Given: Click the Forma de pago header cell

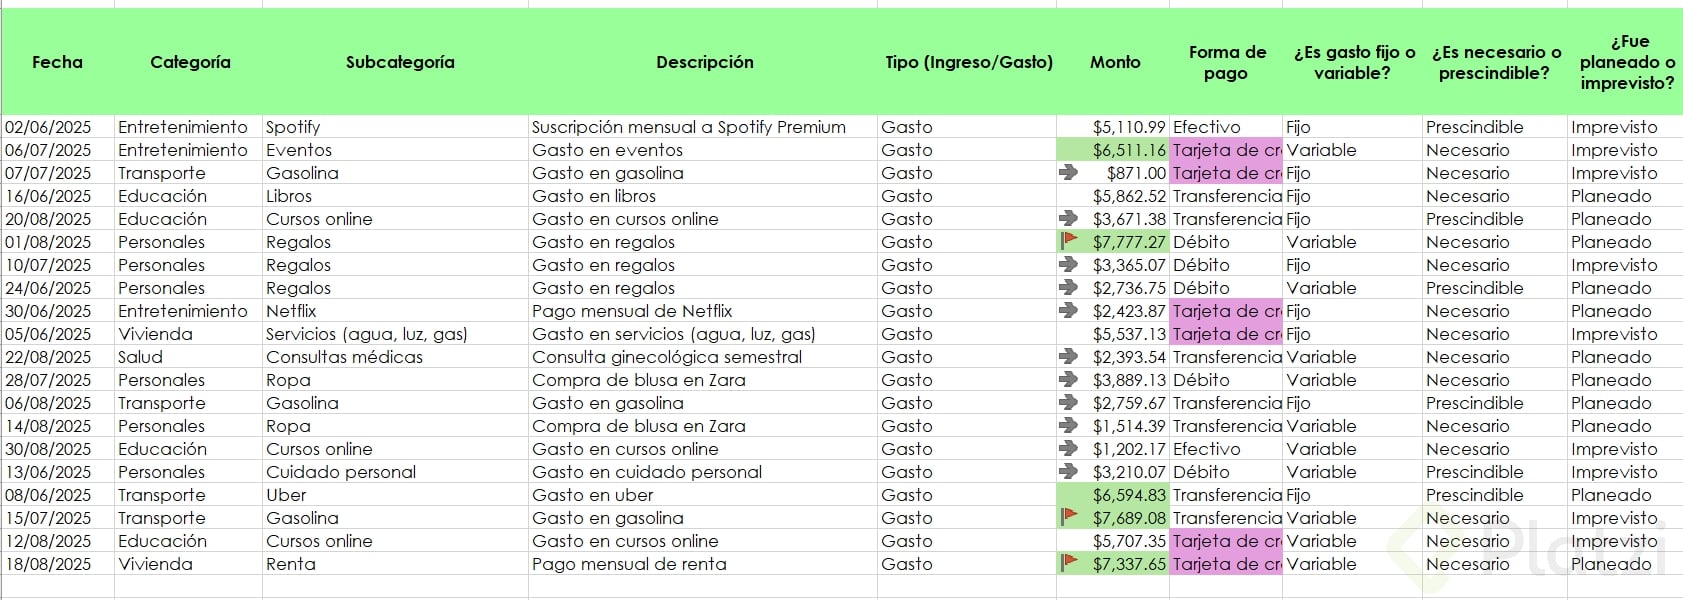Looking at the screenshot, I should coord(1226,62).
